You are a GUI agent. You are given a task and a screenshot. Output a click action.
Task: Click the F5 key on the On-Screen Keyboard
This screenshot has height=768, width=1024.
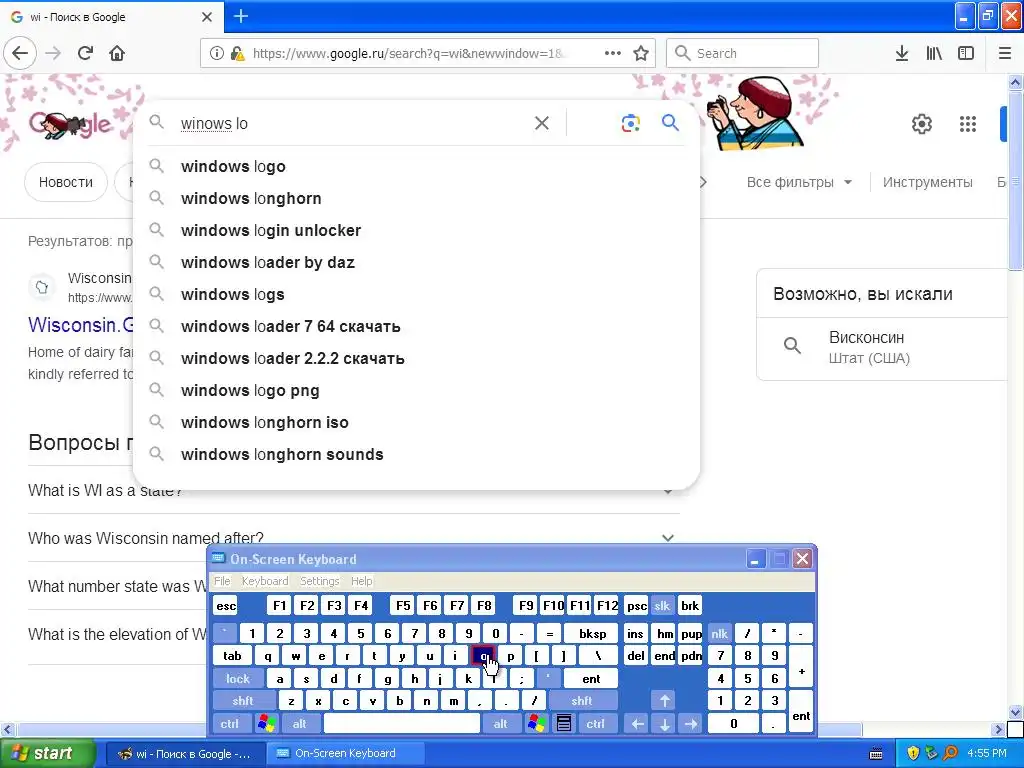tap(403, 606)
